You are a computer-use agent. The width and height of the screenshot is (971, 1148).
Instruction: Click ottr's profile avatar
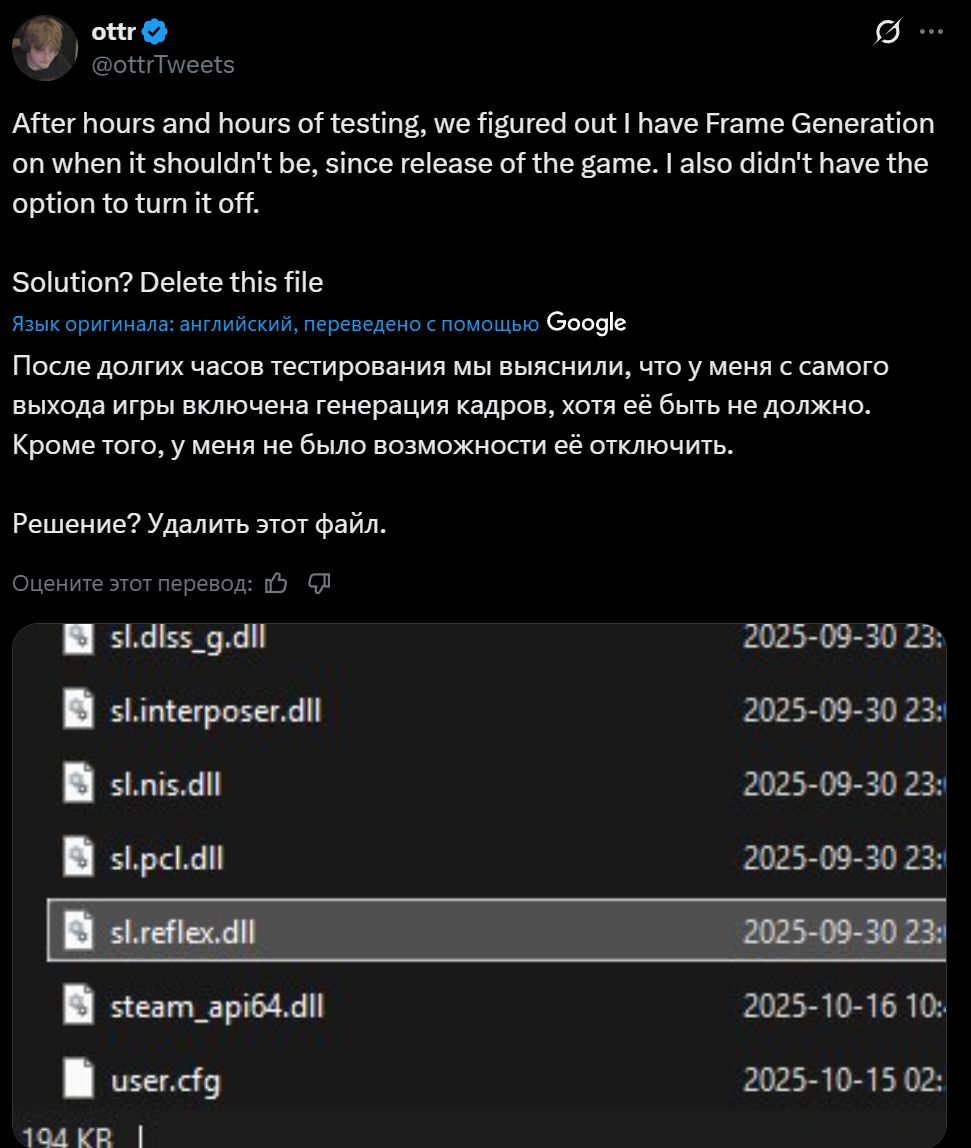point(45,48)
